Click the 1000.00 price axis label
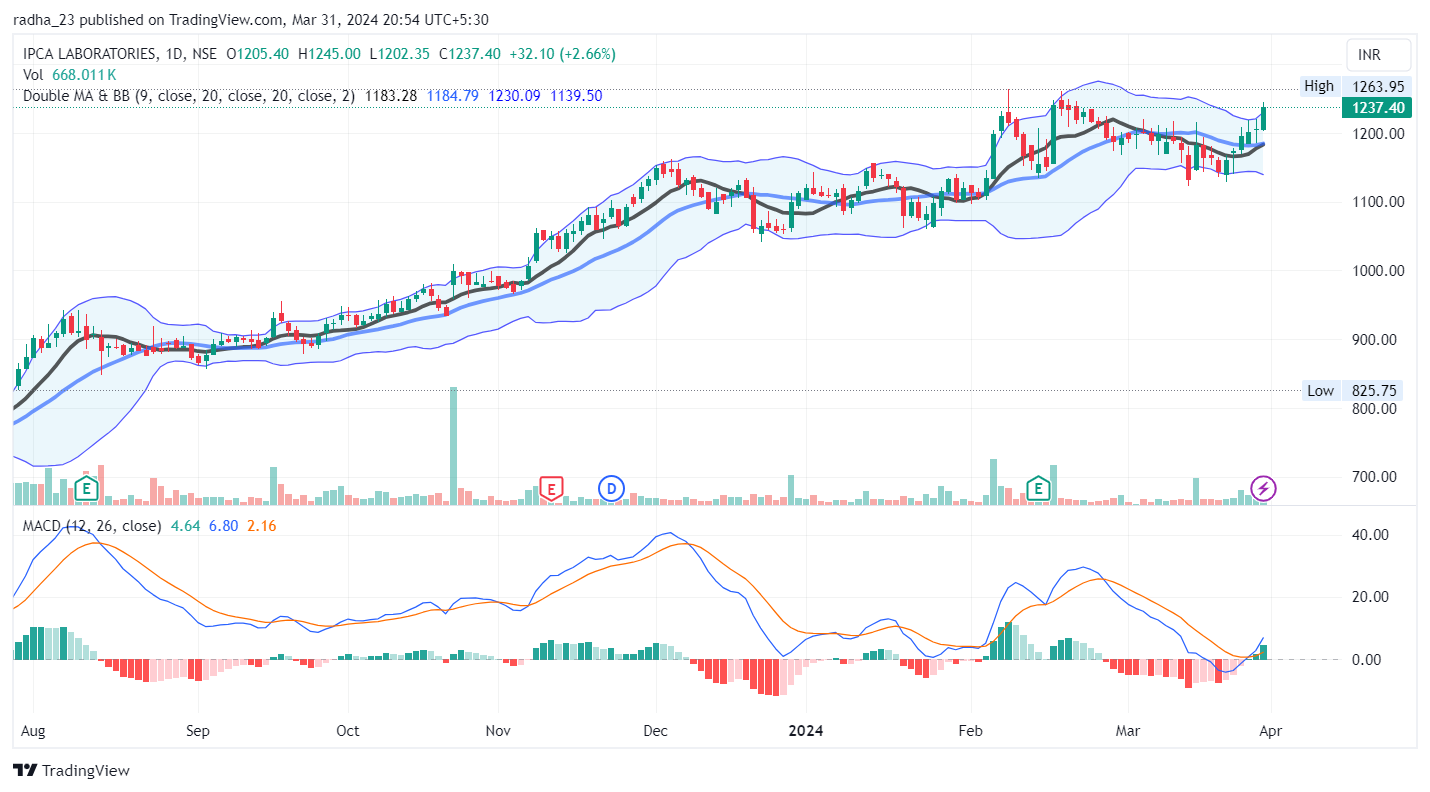 tap(1377, 271)
